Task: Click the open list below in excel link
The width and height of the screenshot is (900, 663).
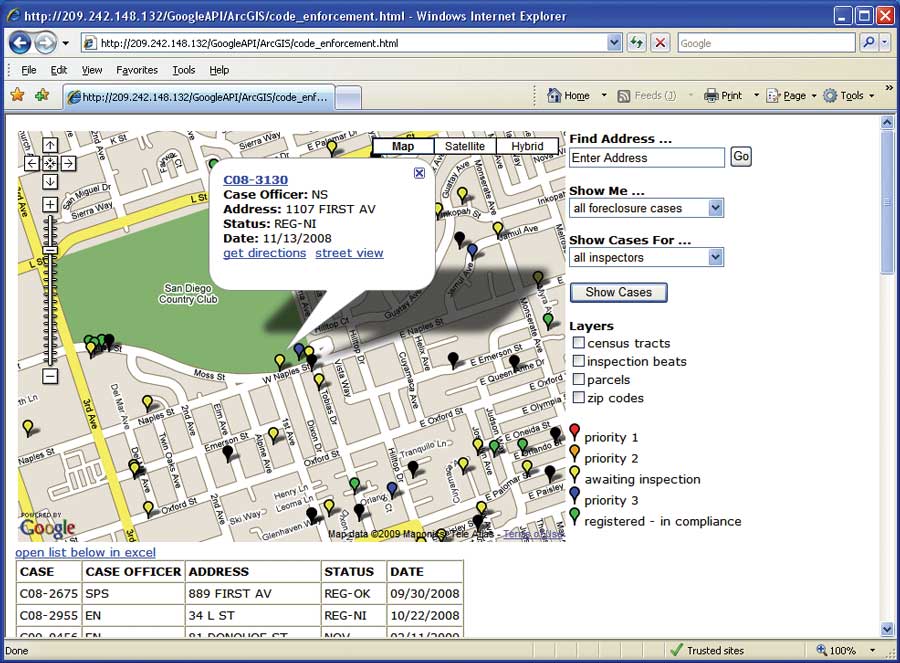Action: [86, 552]
